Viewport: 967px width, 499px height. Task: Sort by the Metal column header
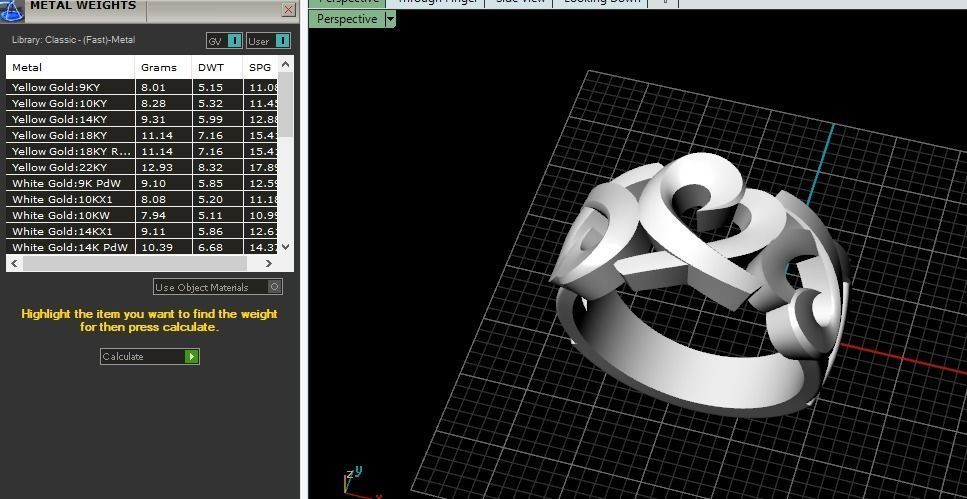pyautogui.click(x=70, y=67)
